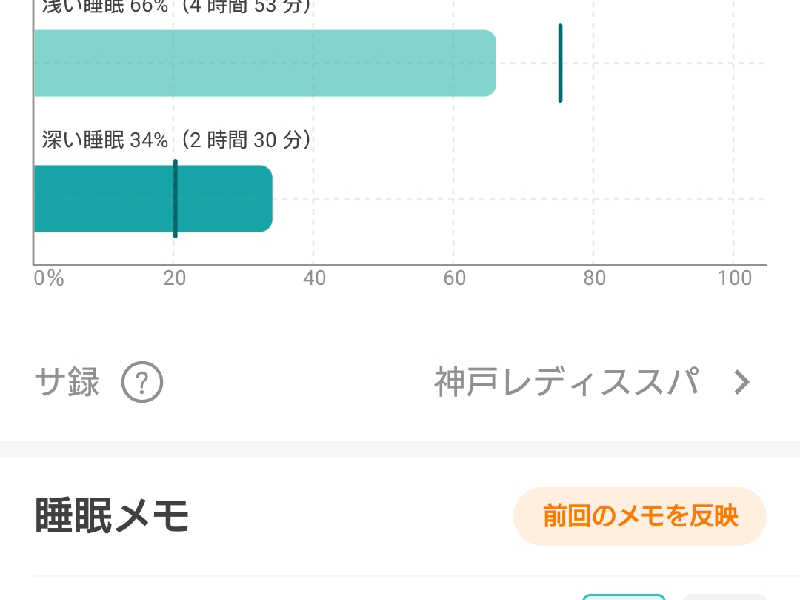Expand the chevron next to 神戸レディススパ

tap(742, 382)
